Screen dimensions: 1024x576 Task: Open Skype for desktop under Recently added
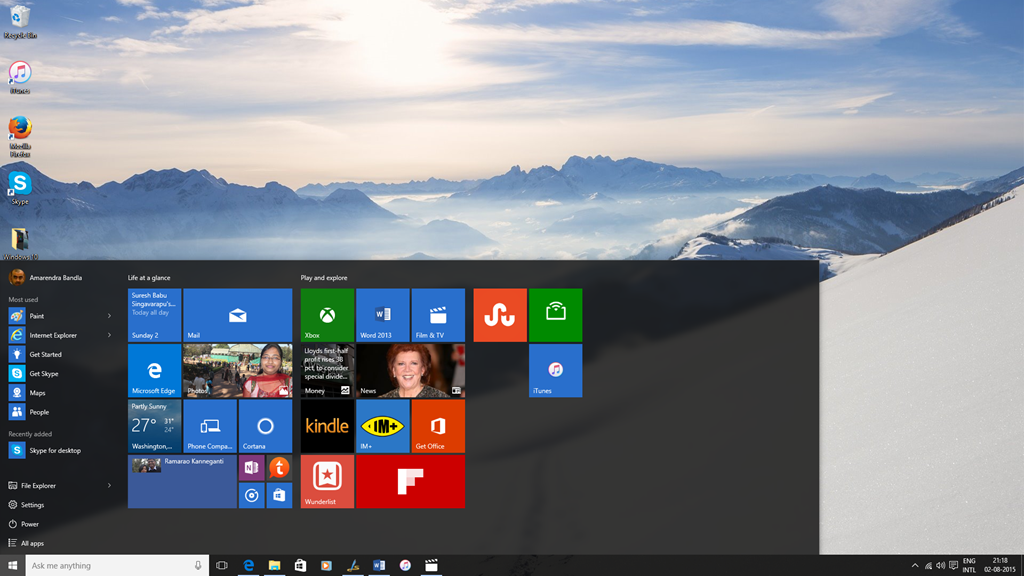[x=59, y=450]
